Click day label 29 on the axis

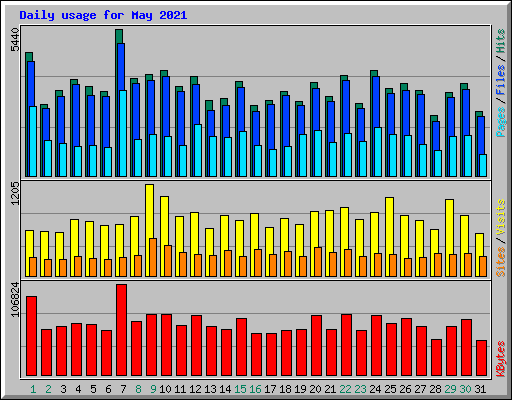(450, 389)
